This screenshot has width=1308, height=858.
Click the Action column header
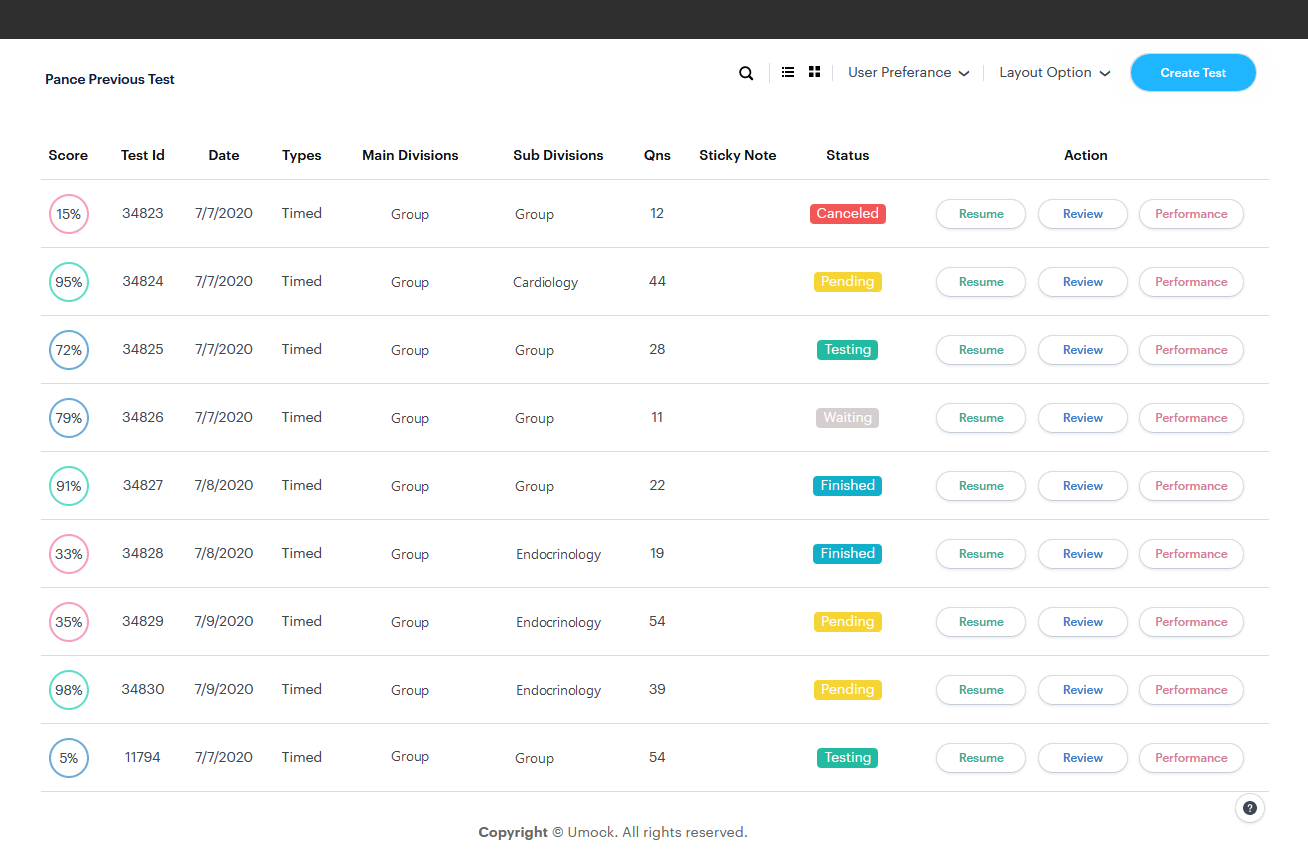click(1086, 155)
